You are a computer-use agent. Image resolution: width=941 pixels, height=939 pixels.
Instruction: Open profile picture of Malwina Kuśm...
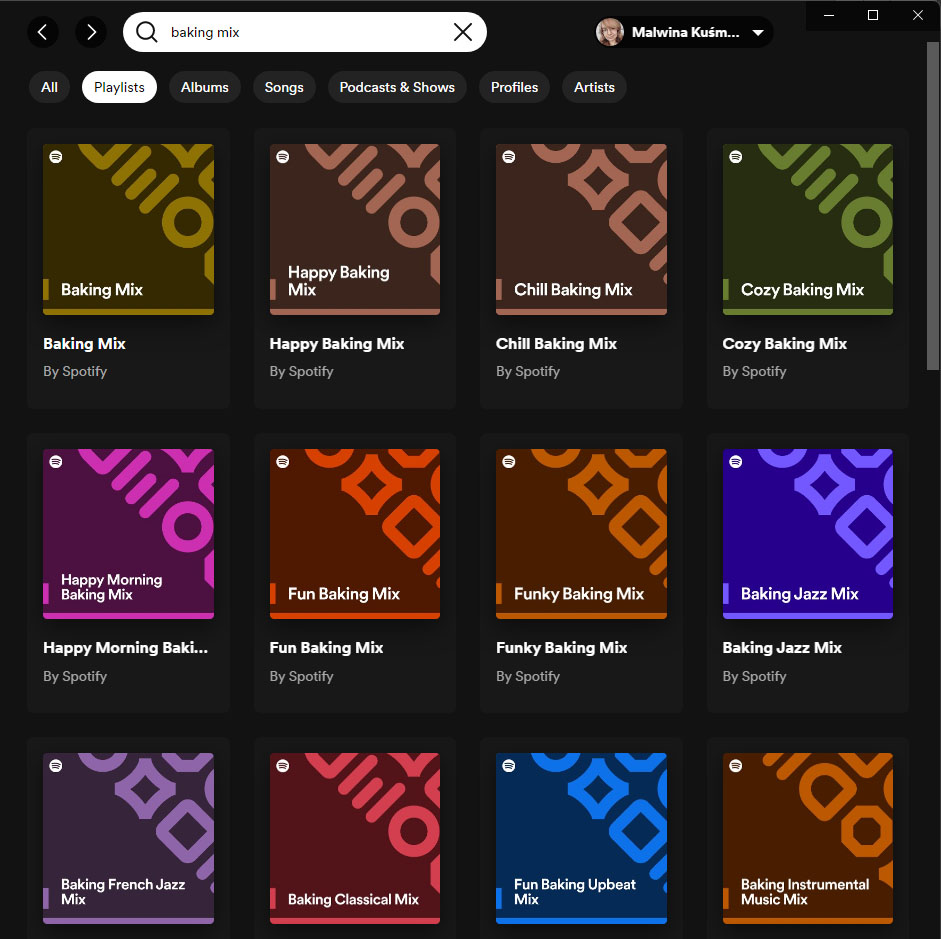coord(610,32)
